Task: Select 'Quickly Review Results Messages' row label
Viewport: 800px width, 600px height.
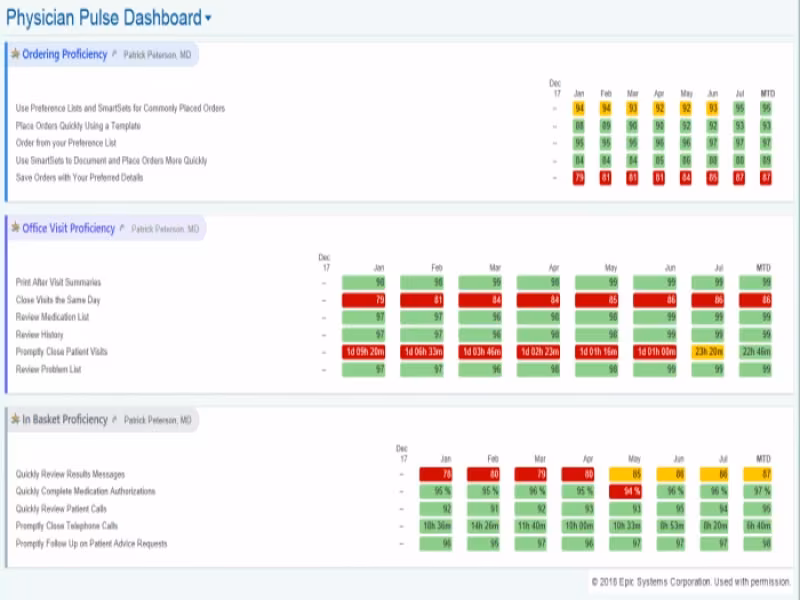Action: pyautogui.click(x=70, y=474)
